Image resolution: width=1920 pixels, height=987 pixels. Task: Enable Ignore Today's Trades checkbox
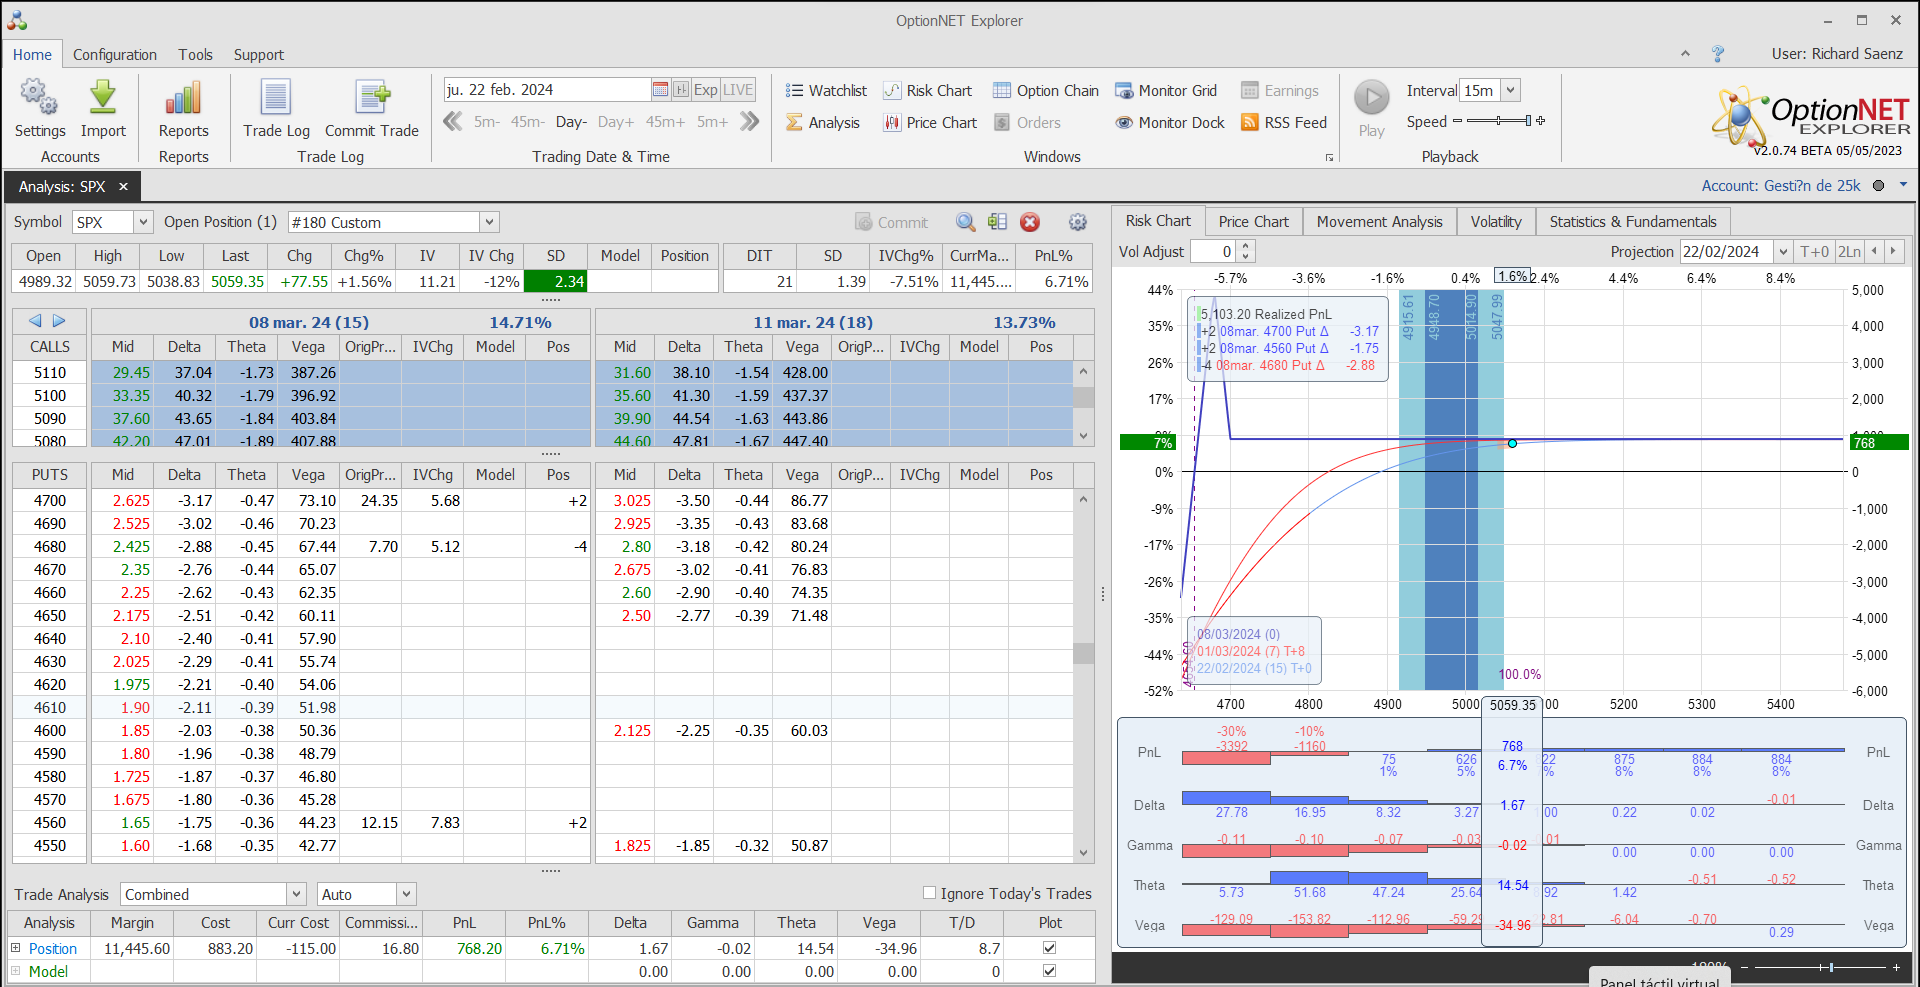(x=930, y=893)
